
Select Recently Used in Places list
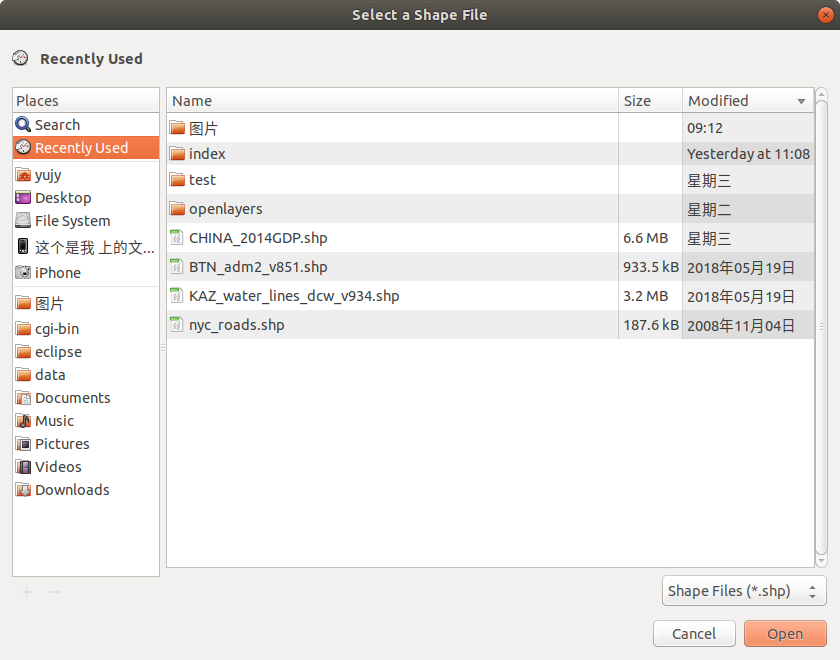(x=81, y=148)
